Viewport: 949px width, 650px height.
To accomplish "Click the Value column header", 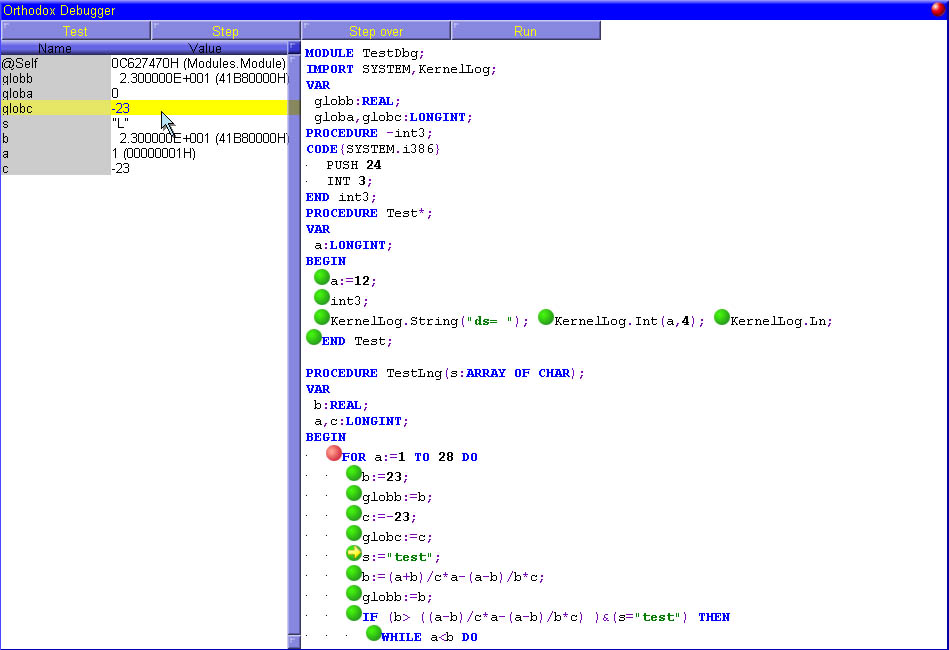I will pos(205,48).
